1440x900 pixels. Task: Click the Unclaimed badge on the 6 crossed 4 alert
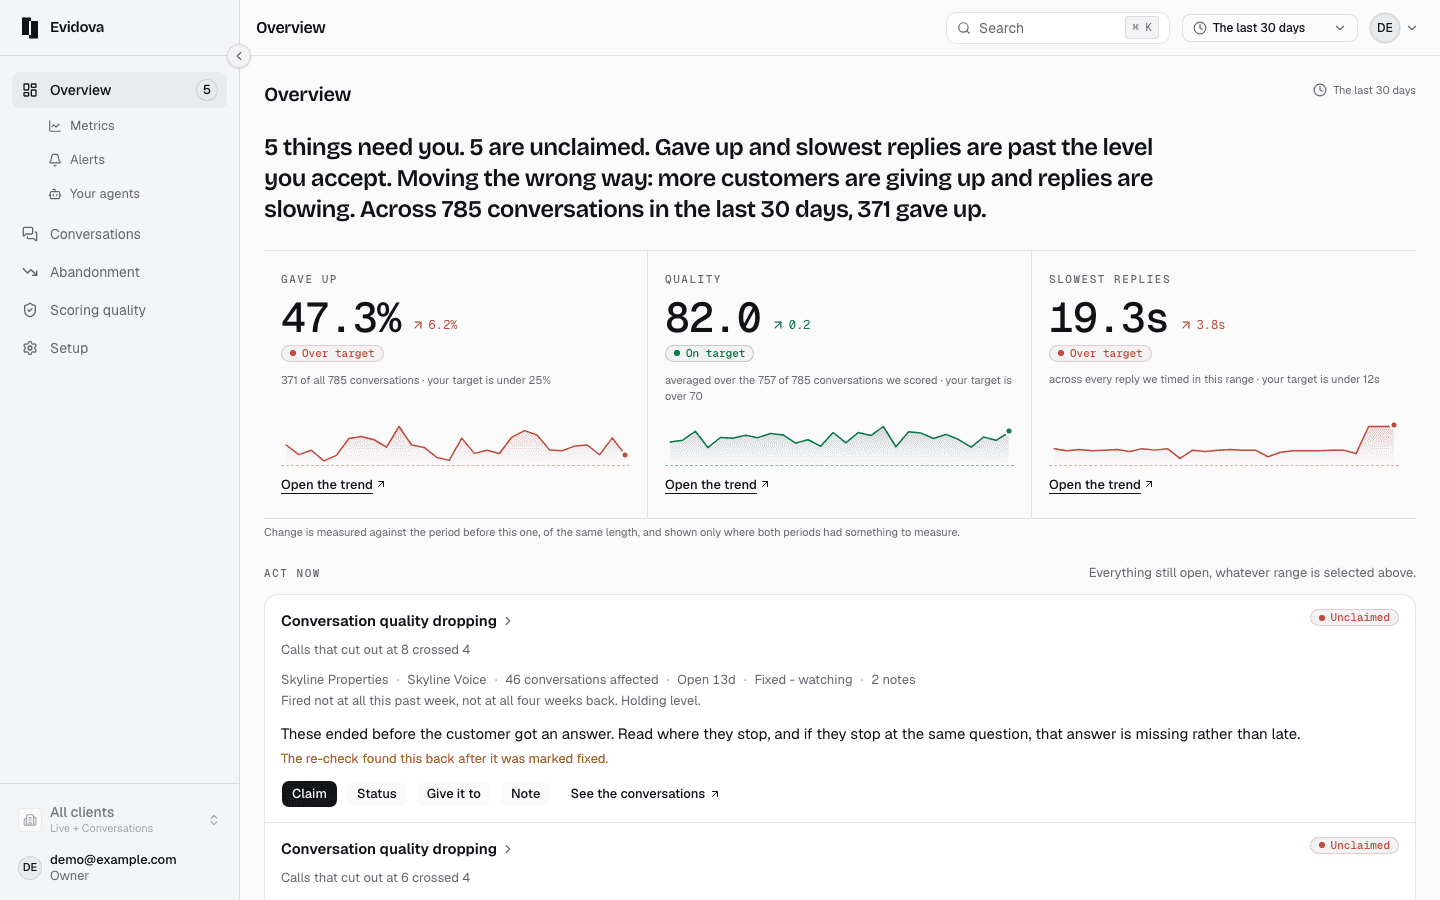1354,846
